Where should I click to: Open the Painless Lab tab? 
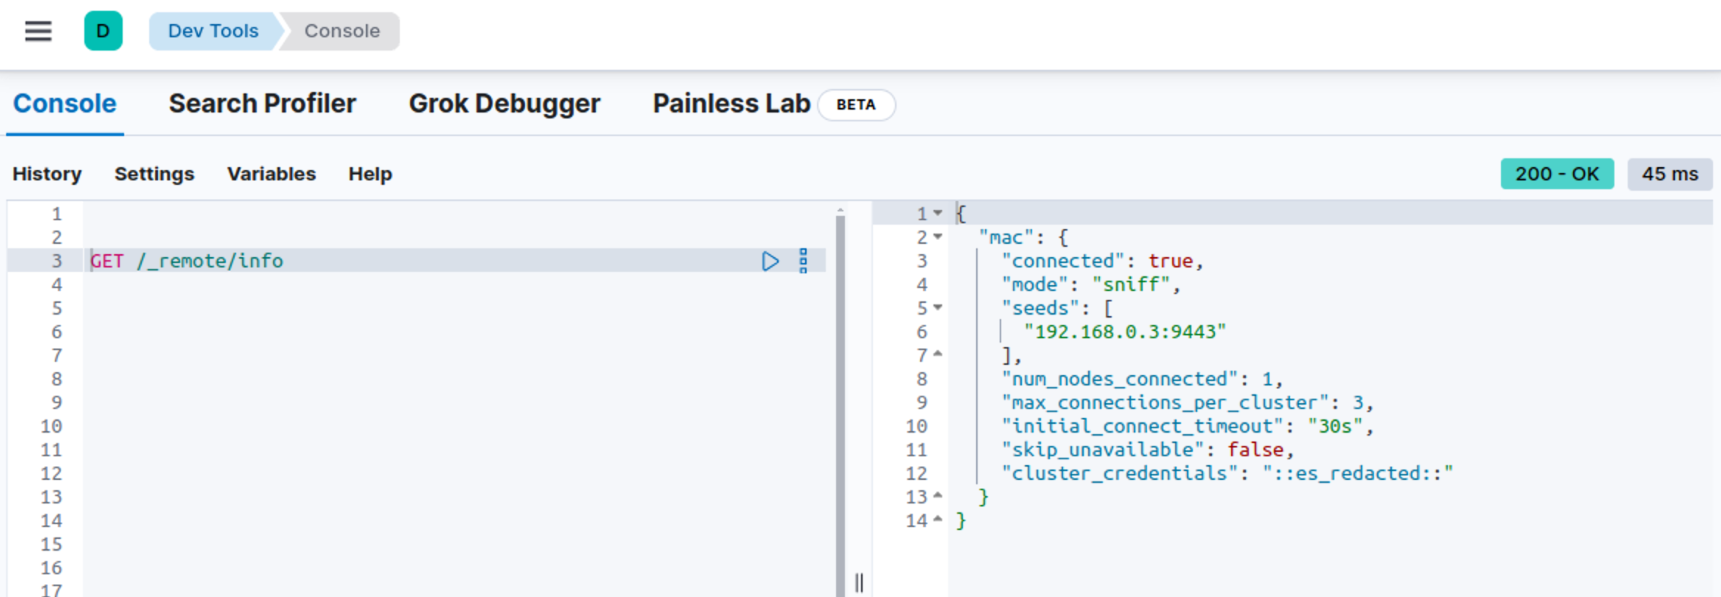(731, 104)
